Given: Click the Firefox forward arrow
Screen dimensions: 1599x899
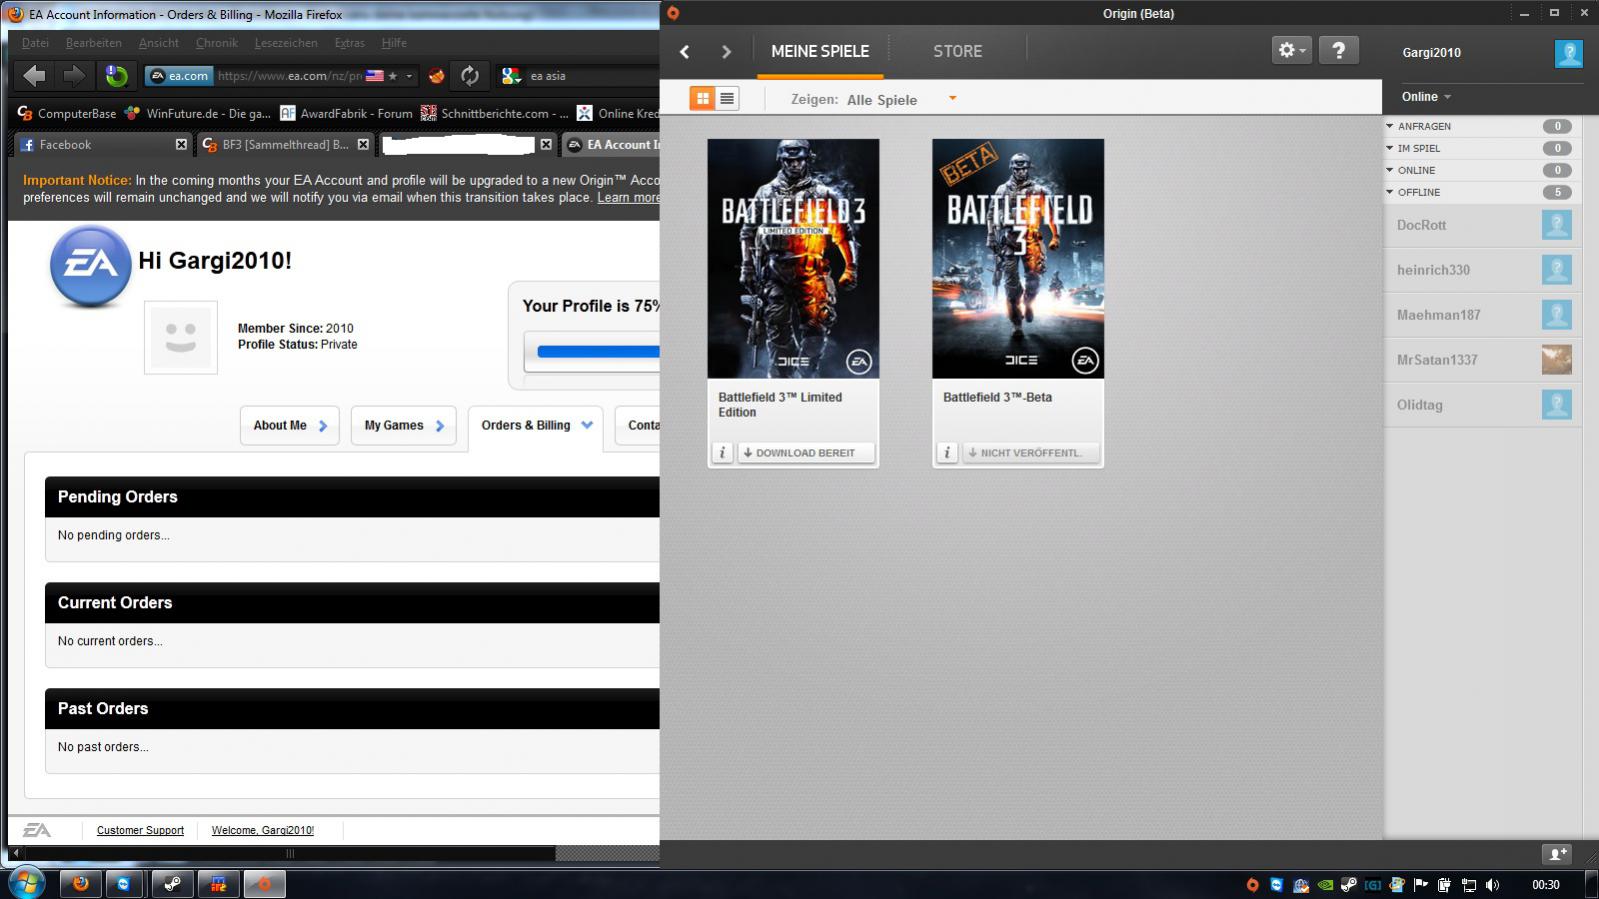Looking at the screenshot, I should (x=74, y=75).
